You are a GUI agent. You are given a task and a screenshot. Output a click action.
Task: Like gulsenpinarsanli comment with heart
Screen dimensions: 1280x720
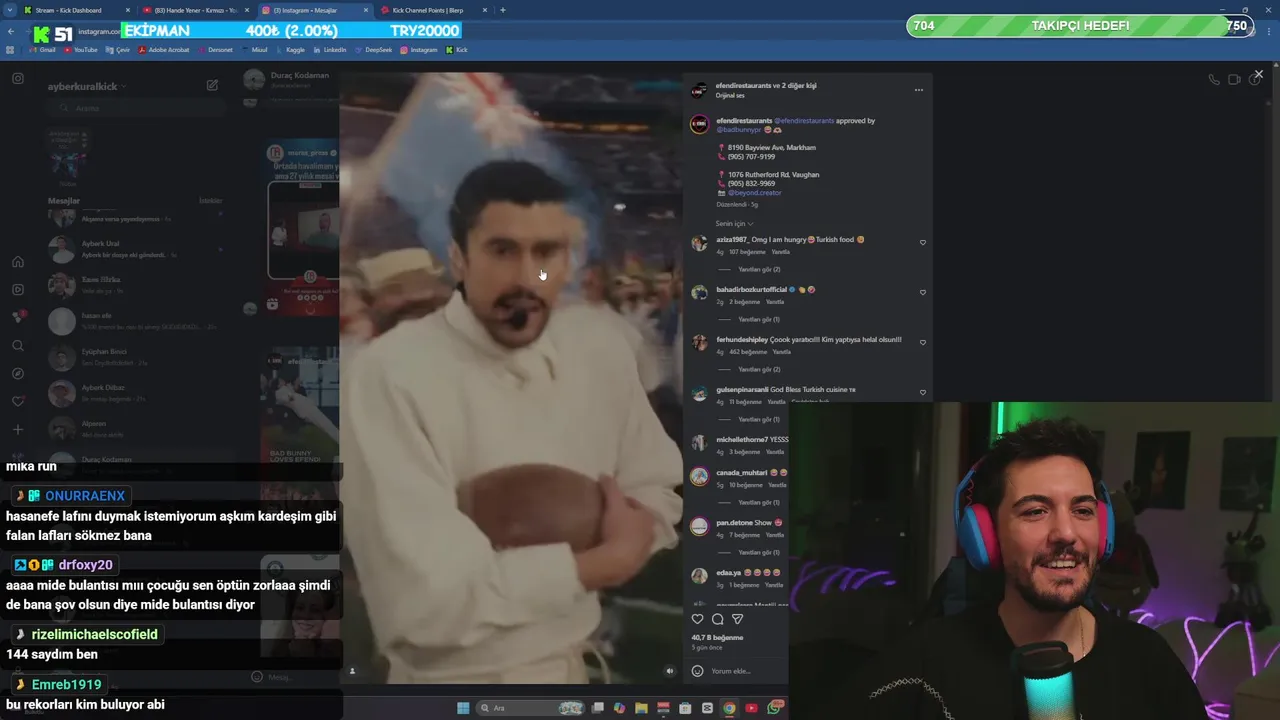click(x=923, y=392)
